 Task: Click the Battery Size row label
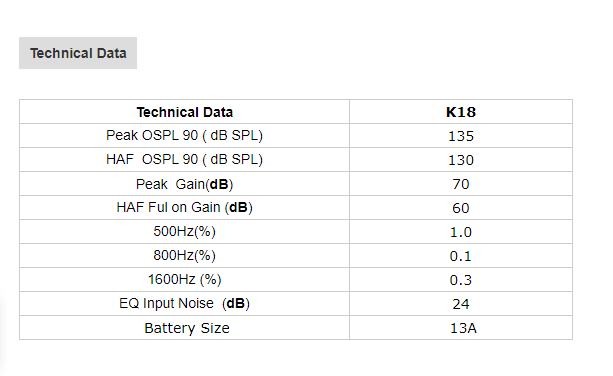point(187,328)
